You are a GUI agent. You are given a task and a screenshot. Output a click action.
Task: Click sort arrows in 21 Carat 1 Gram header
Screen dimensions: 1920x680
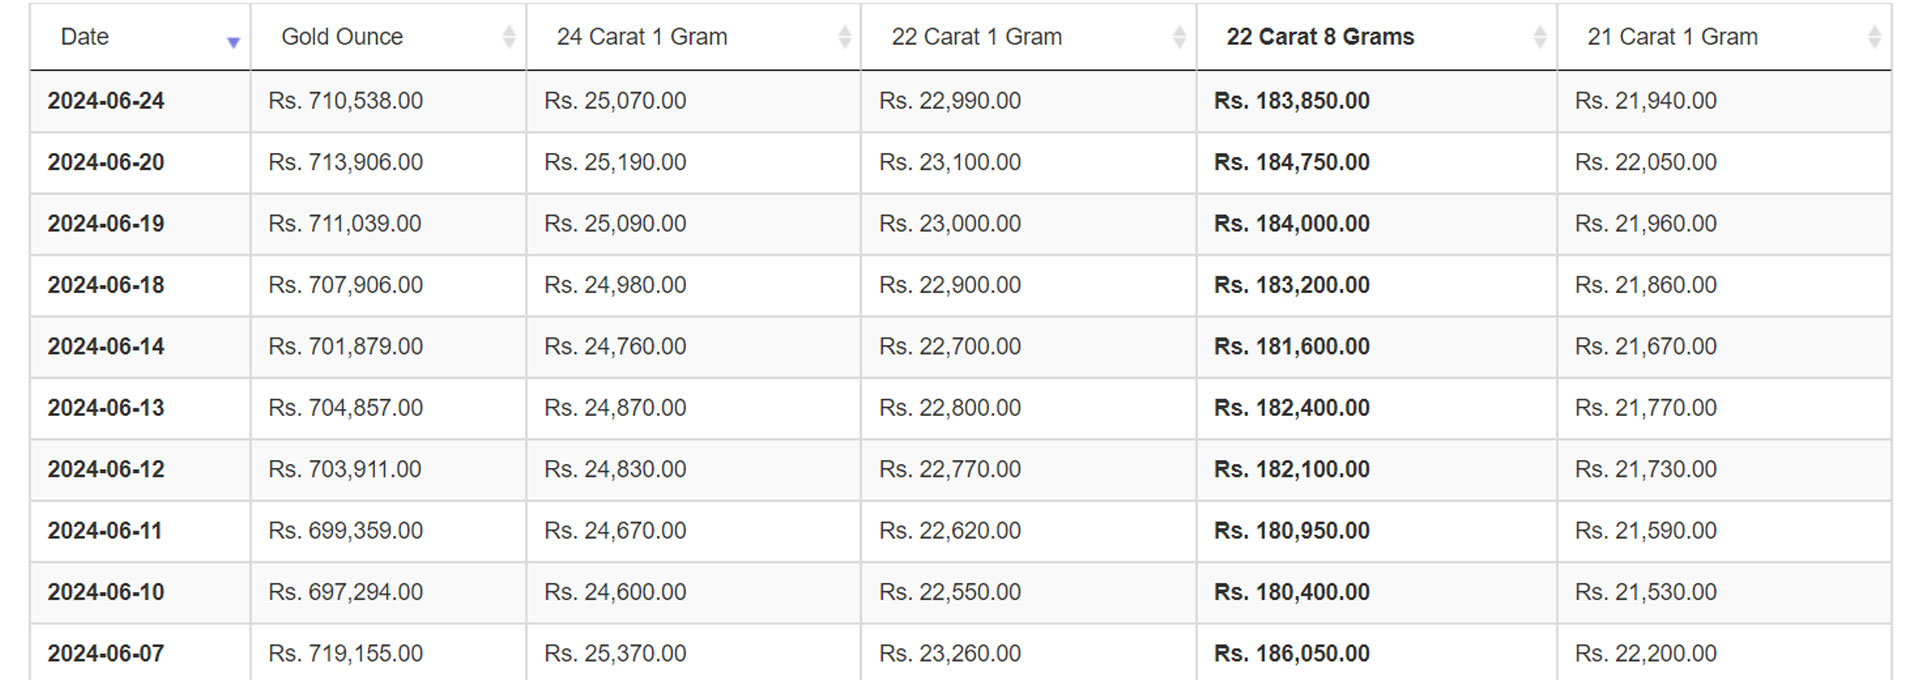(1874, 37)
